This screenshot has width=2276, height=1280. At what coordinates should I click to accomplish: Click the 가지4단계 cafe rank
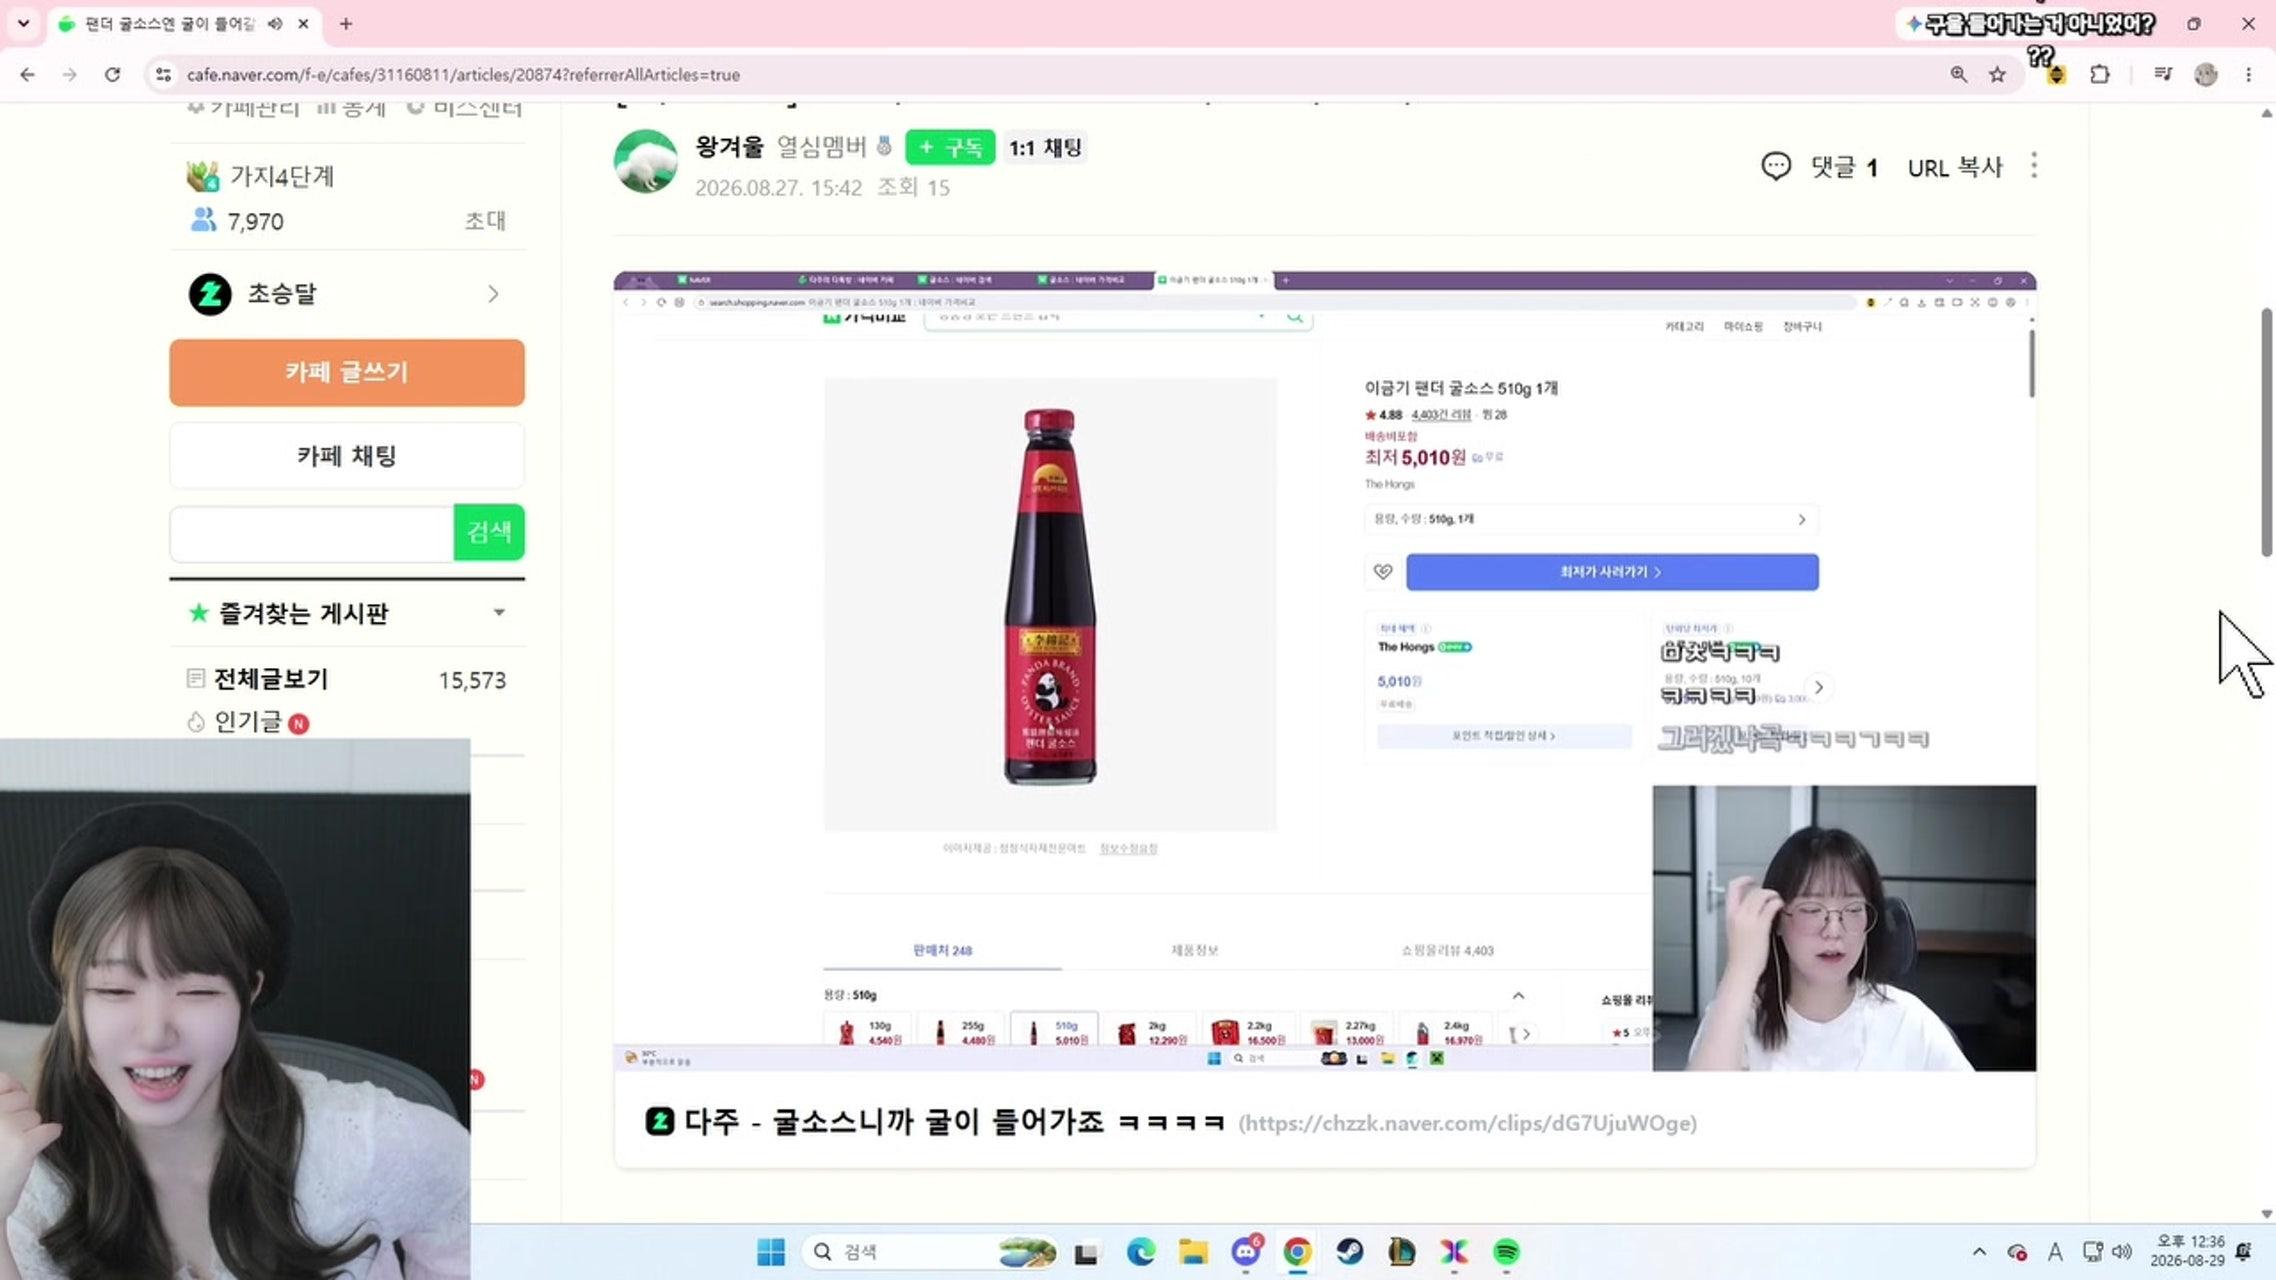[x=281, y=176]
